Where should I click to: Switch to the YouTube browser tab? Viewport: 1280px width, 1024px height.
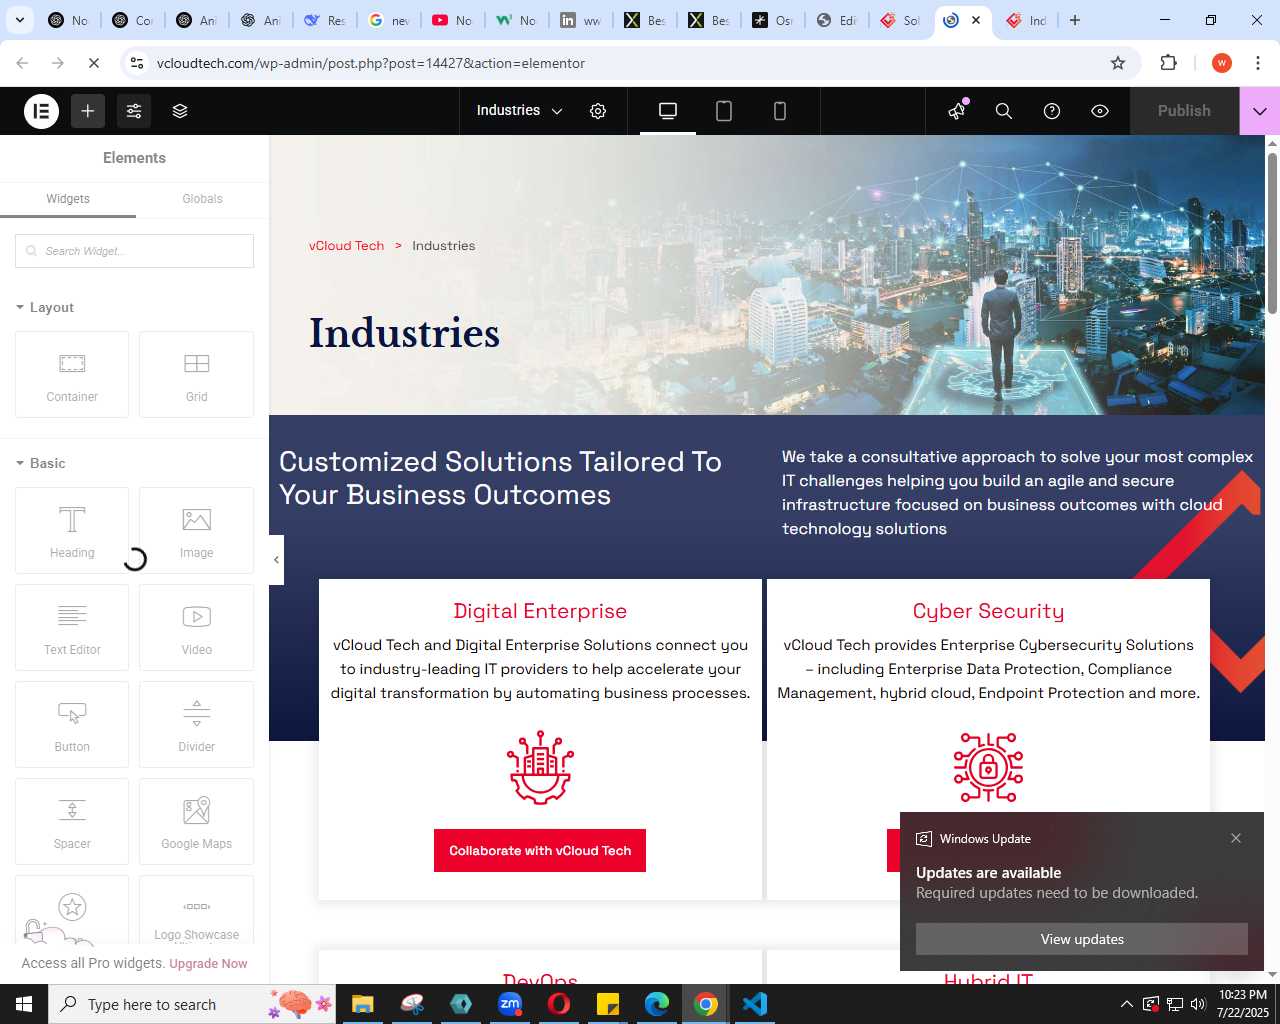click(452, 20)
